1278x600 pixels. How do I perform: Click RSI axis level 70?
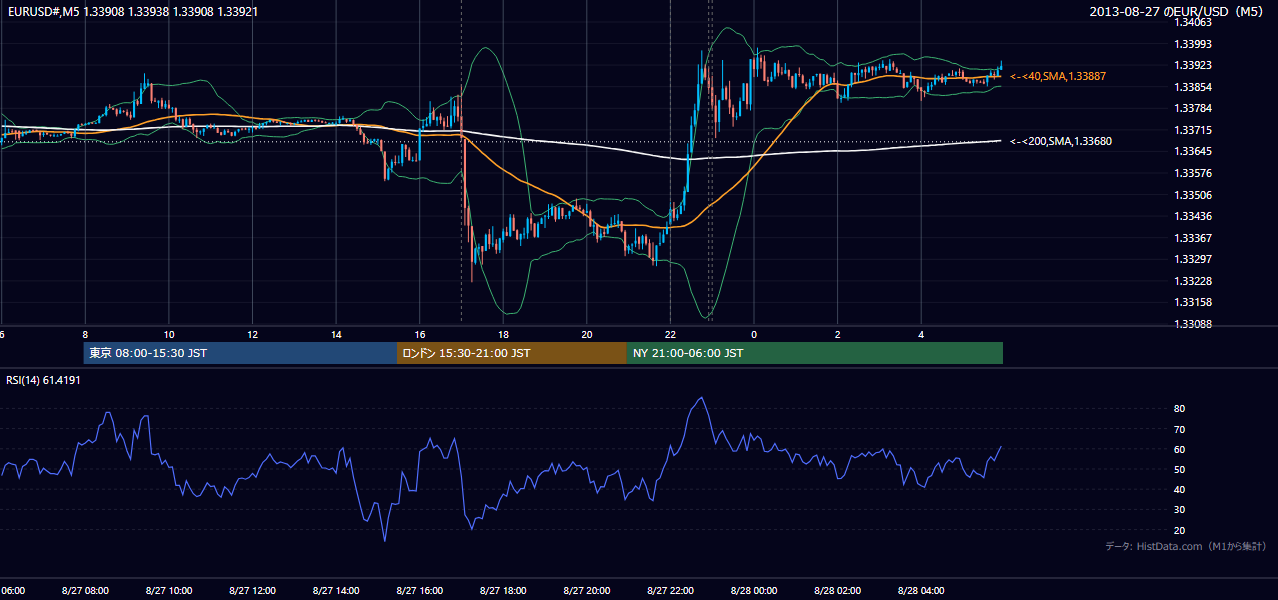tap(1180, 429)
